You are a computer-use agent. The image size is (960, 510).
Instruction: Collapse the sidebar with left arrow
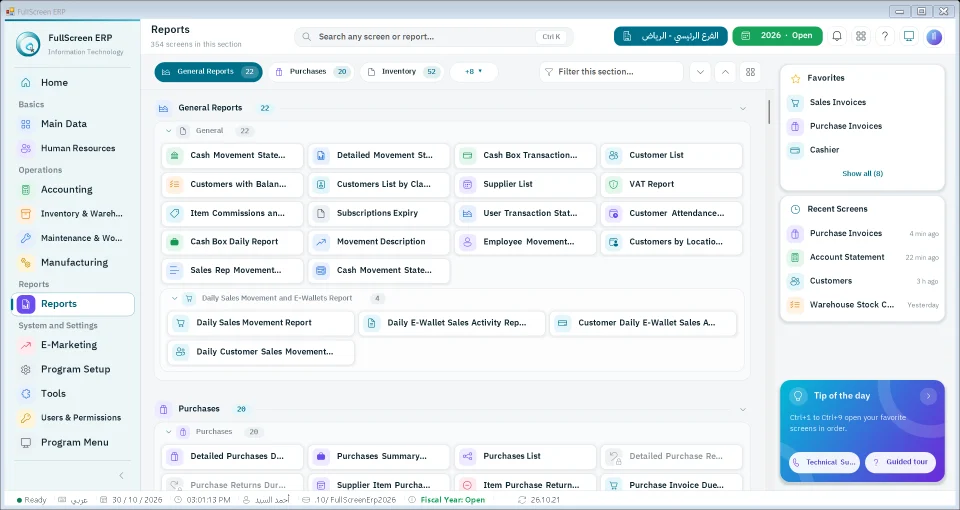121,476
